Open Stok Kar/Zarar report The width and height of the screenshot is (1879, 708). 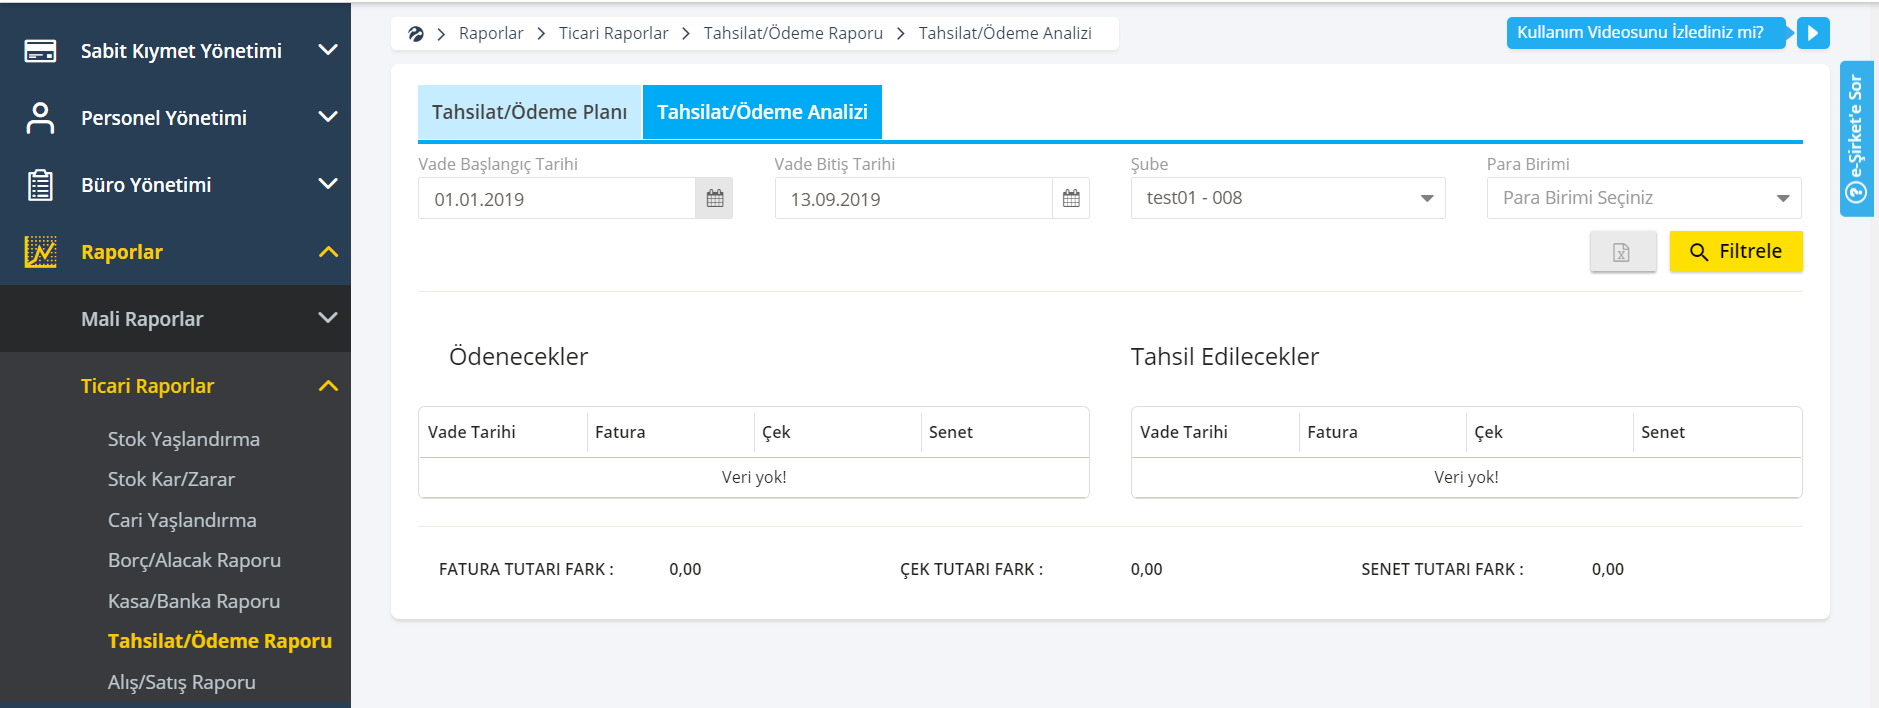coord(171,479)
